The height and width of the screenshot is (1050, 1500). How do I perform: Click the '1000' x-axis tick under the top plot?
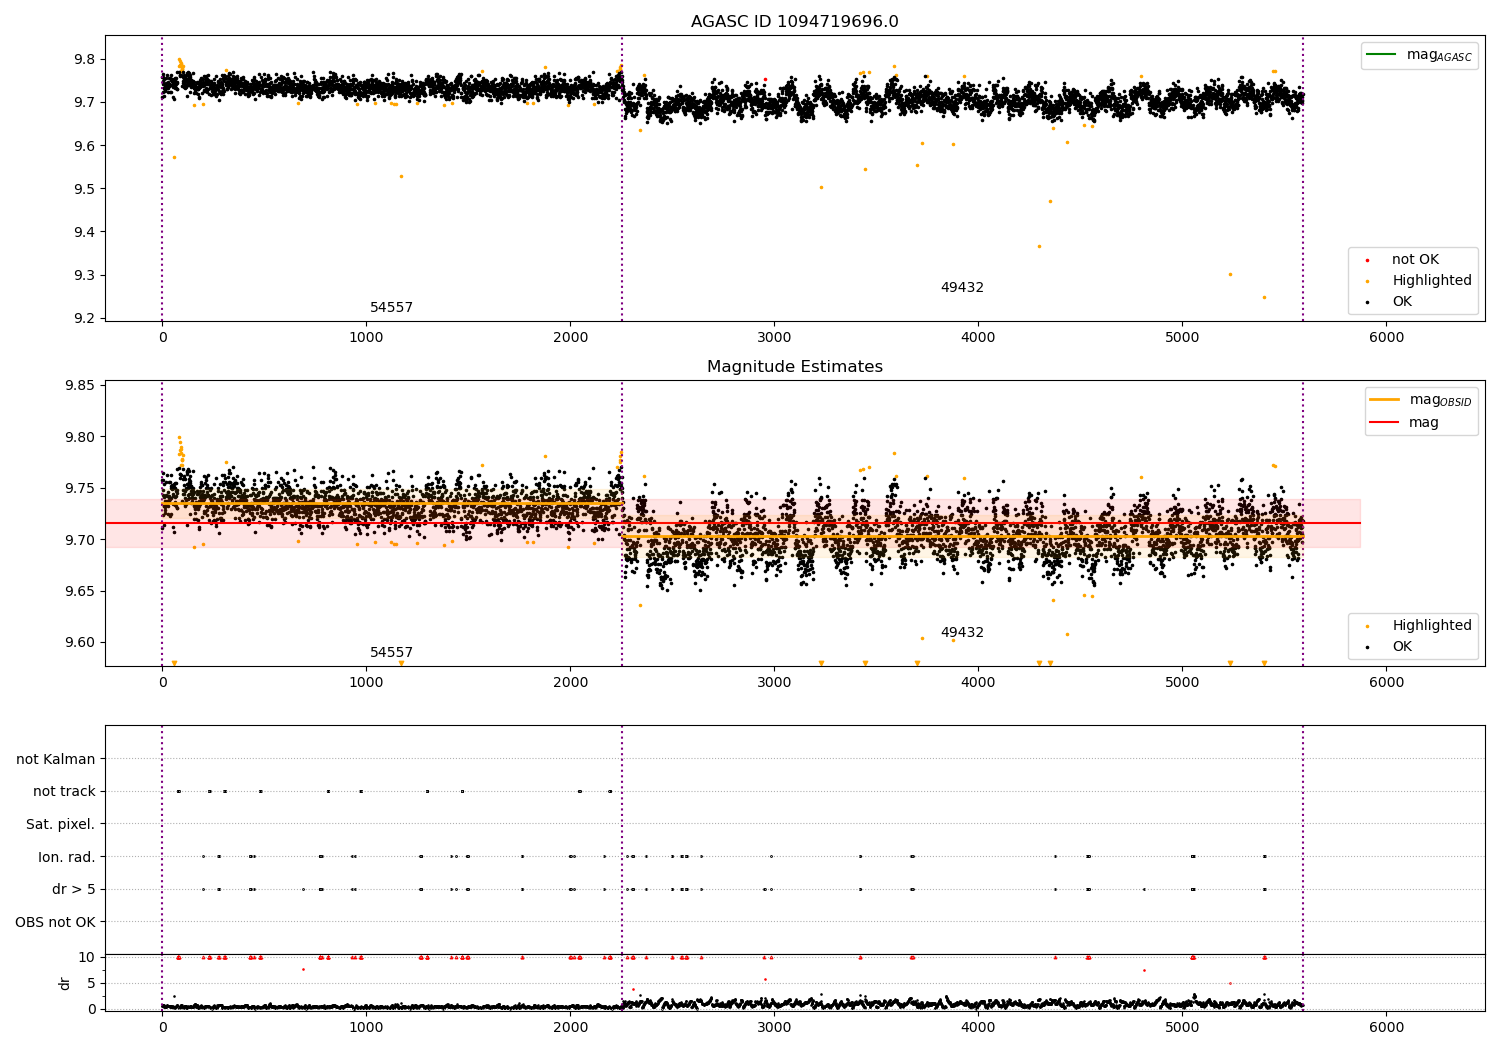pos(366,338)
